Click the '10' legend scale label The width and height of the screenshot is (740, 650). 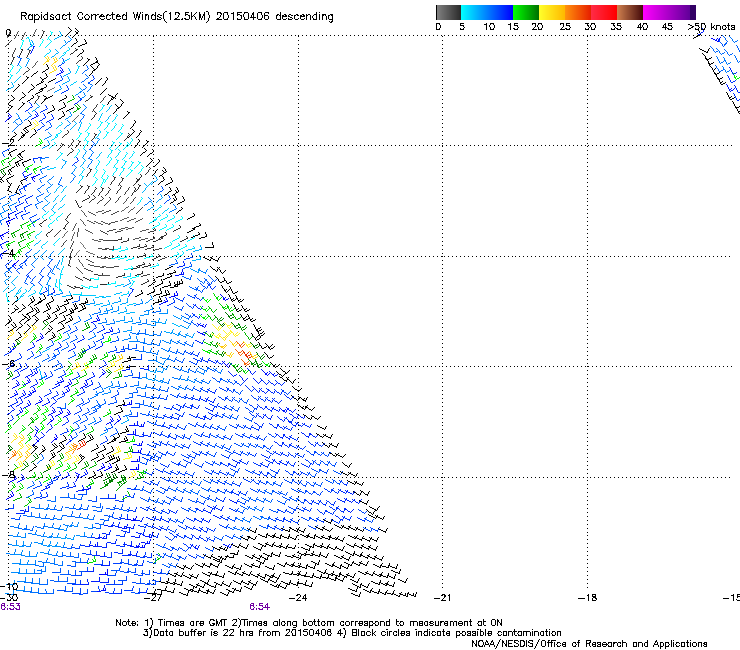tap(489, 27)
